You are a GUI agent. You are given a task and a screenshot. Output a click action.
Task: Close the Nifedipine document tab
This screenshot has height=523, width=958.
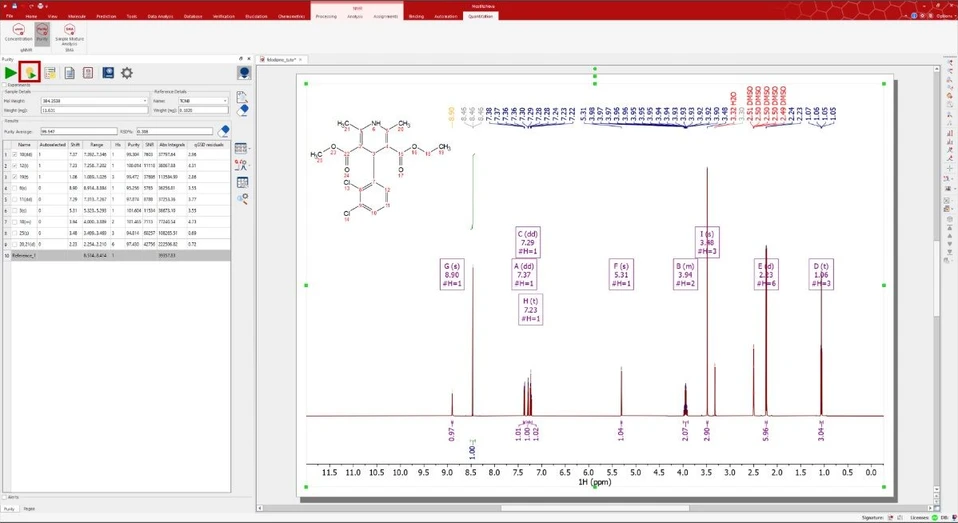(x=301, y=60)
